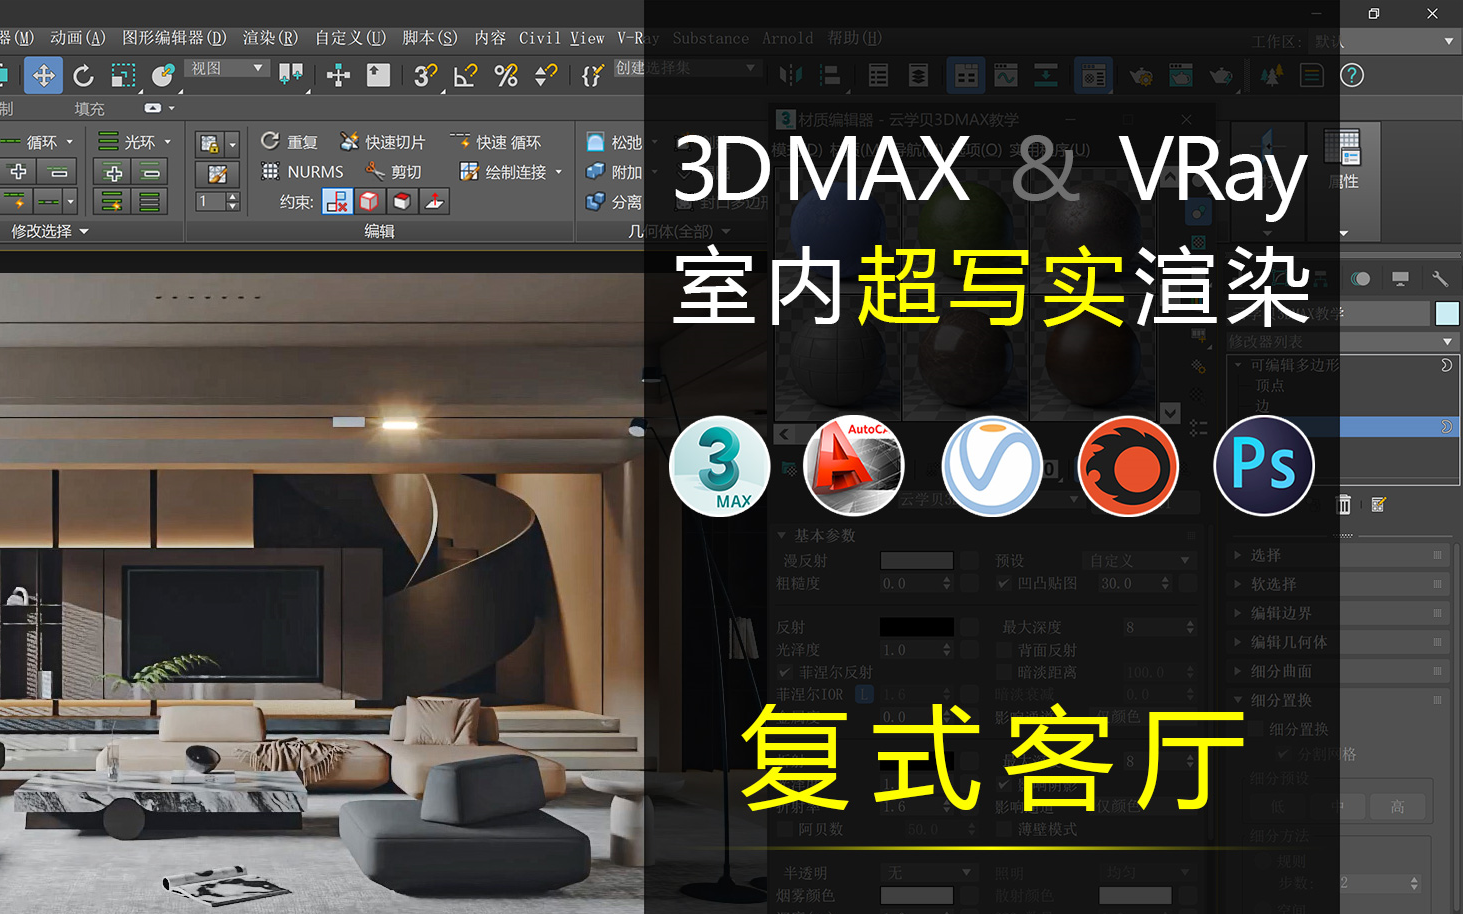The height and width of the screenshot is (914, 1463).
Task: Expand the 软选择 rollout
Action: [1342, 584]
